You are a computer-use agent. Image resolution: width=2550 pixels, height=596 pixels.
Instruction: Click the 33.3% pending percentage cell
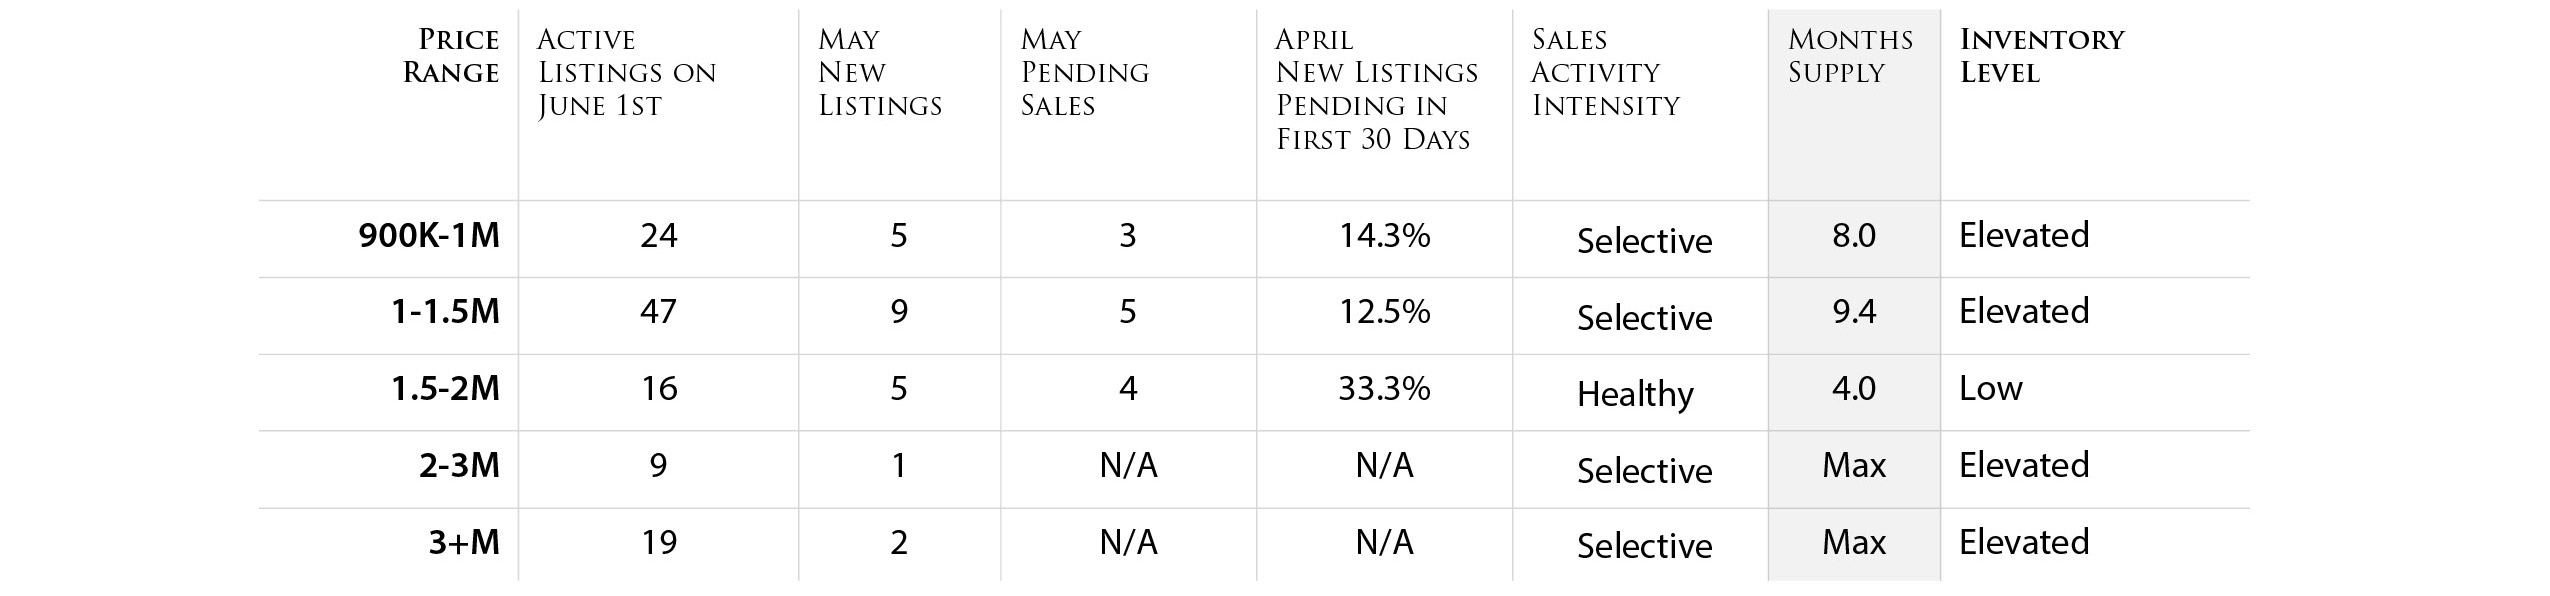(1384, 389)
